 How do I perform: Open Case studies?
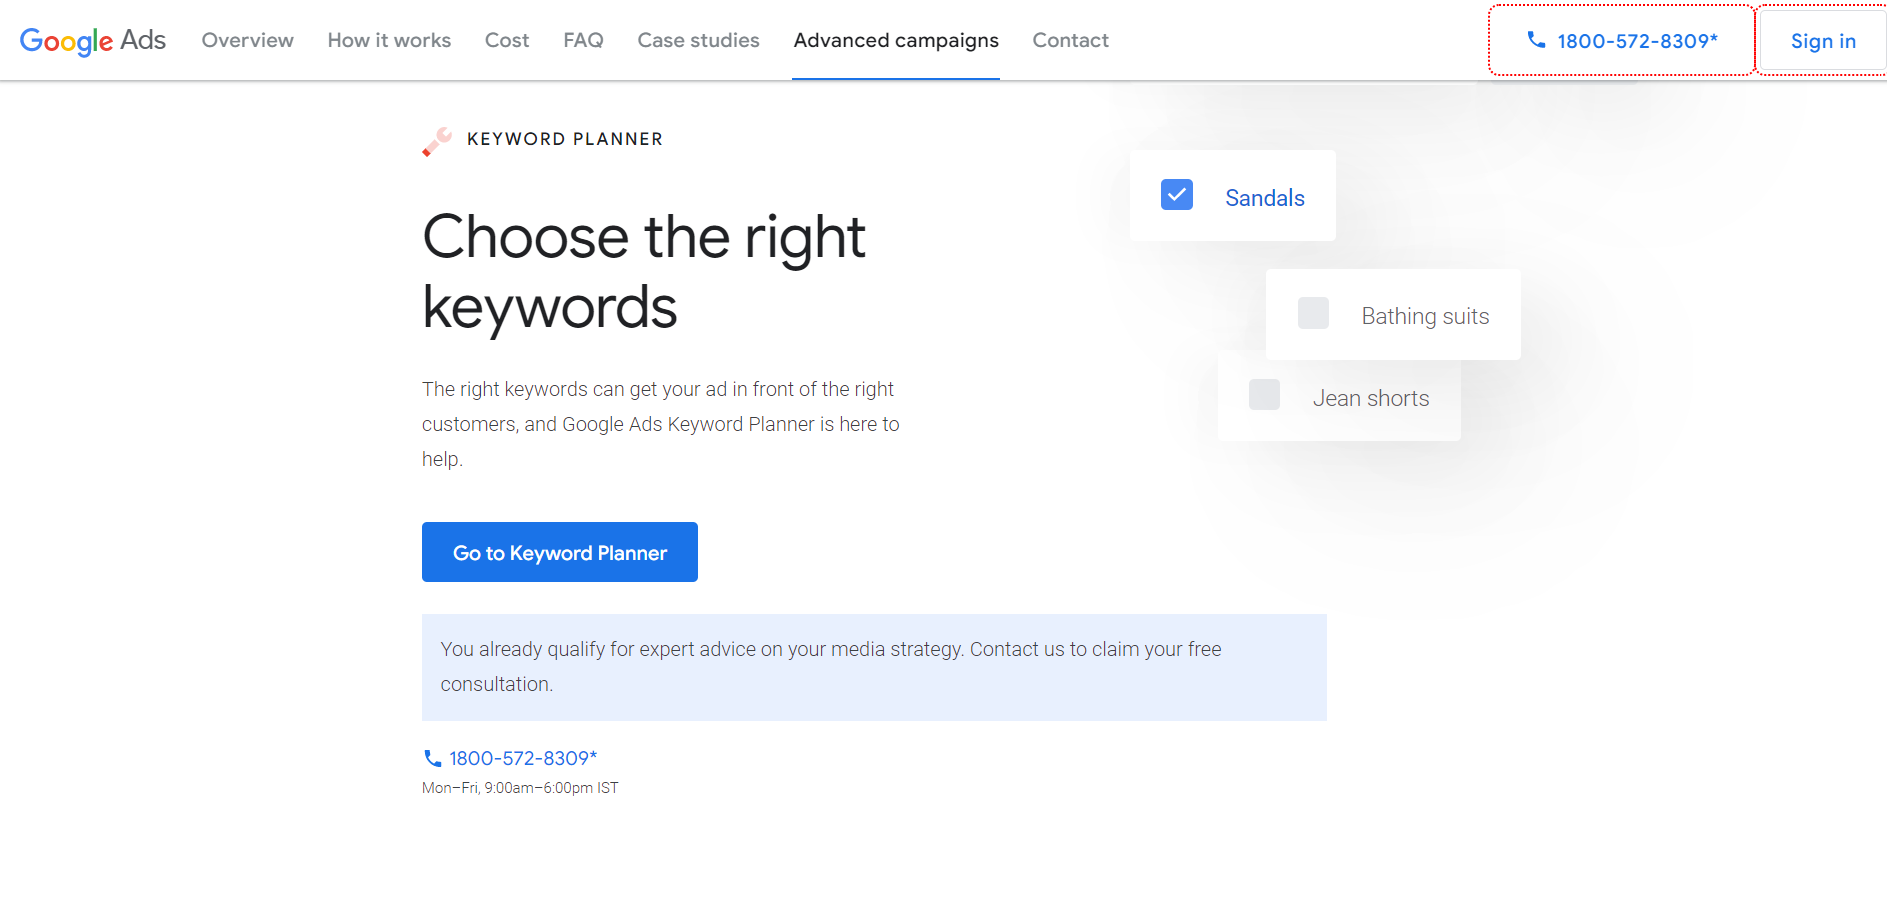tap(698, 40)
